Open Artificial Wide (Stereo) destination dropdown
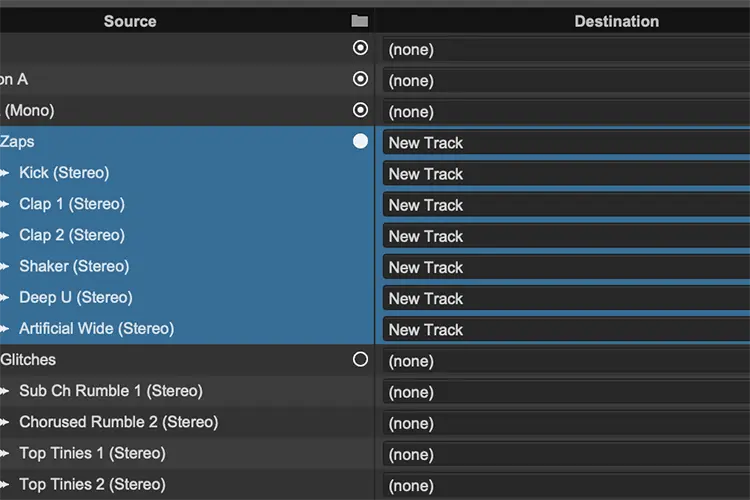This screenshot has width=750, height=500. (566, 330)
